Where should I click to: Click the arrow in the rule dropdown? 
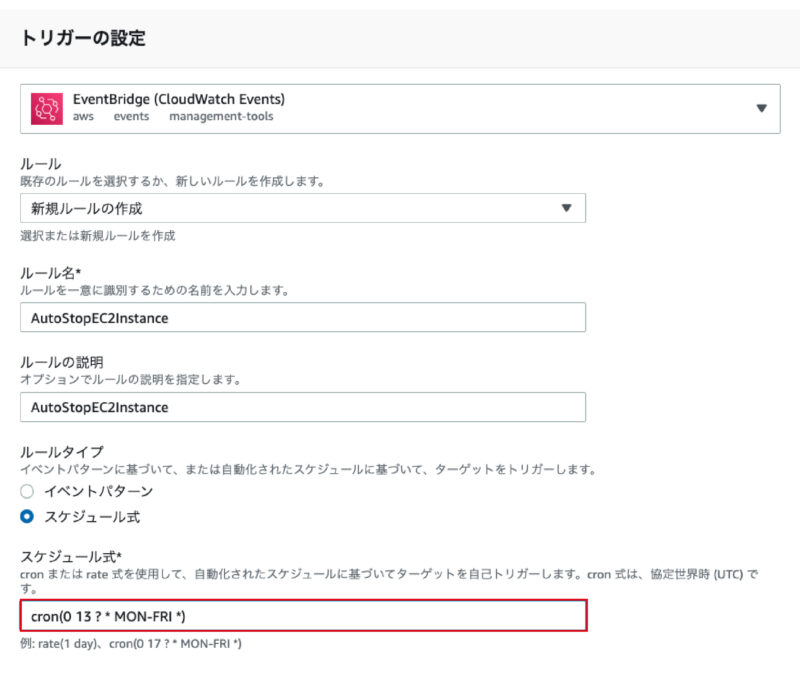click(566, 208)
